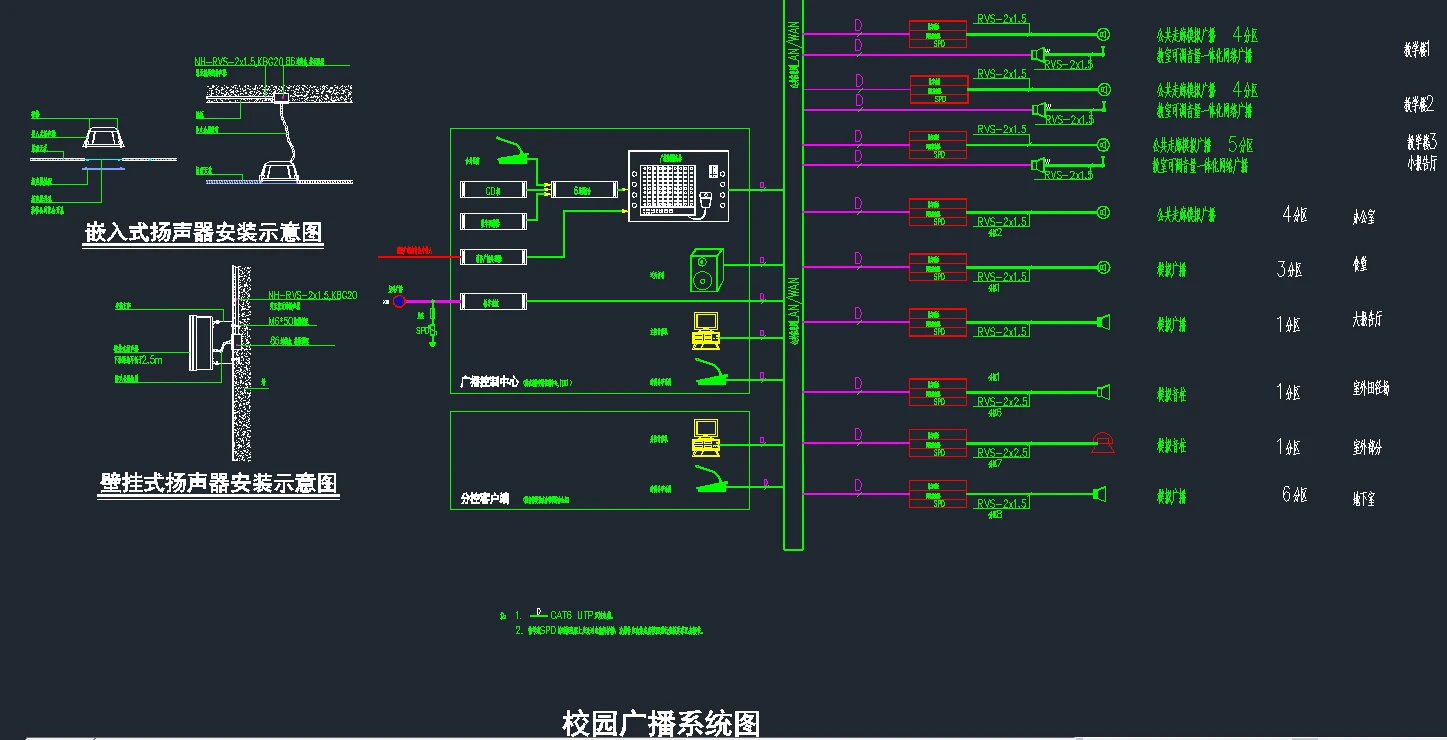Select the RVS-2x1.5 label on the top branch

(x=999, y=18)
